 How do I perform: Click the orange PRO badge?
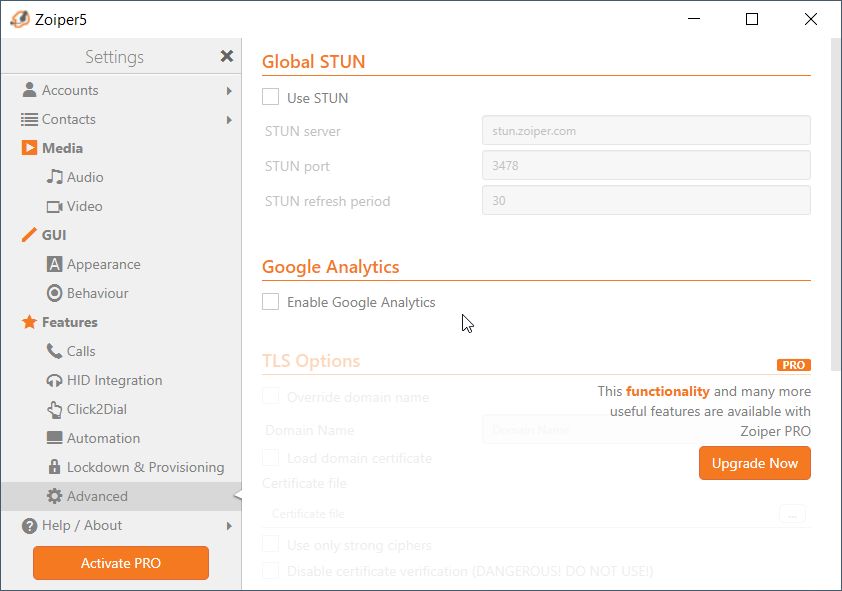[794, 365]
